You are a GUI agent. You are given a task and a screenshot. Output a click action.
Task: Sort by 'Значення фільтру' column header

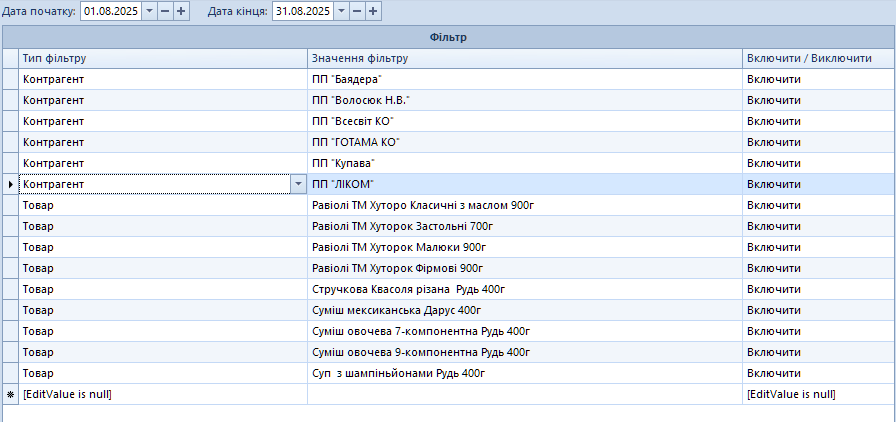click(524, 58)
